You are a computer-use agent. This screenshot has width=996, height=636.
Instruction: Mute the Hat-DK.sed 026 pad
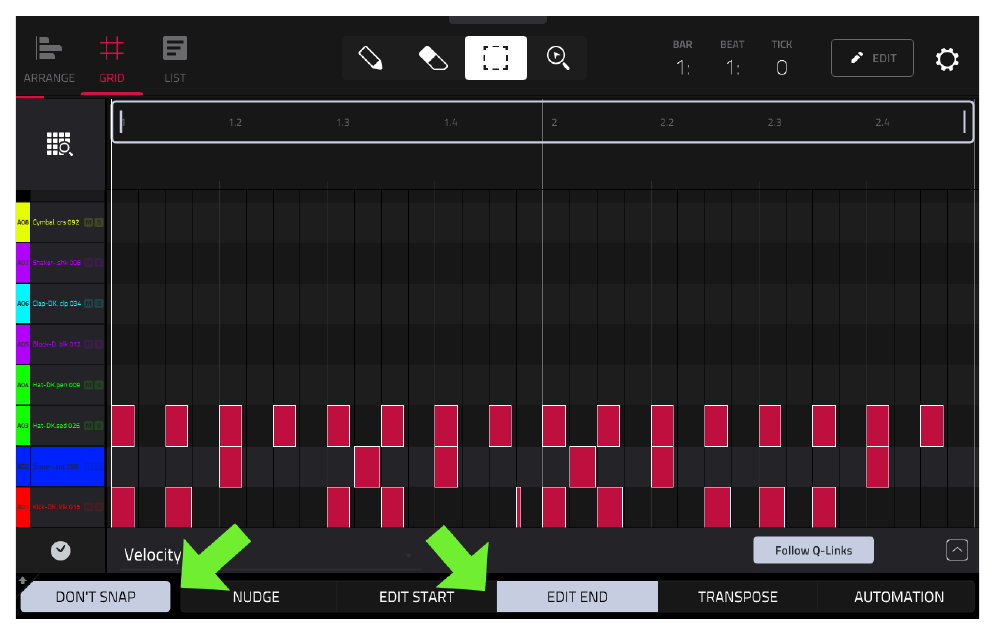pyautogui.click(x=88, y=426)
